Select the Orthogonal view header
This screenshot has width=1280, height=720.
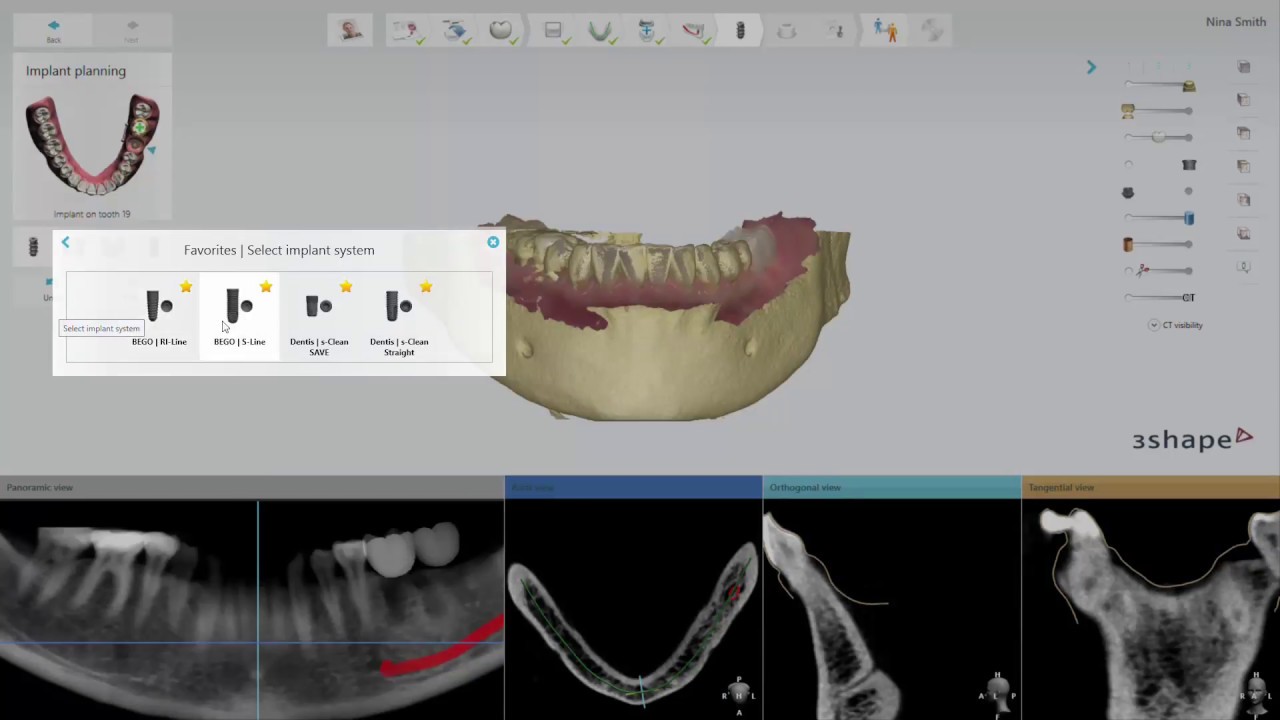pos(892,487)
